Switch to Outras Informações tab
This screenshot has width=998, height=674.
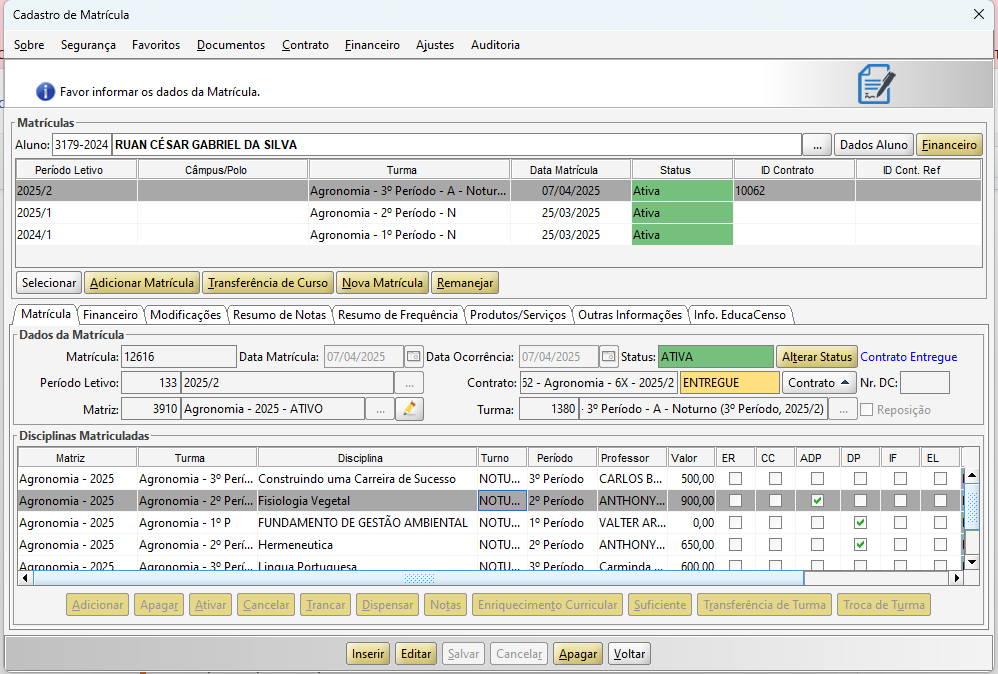(630, 315)
